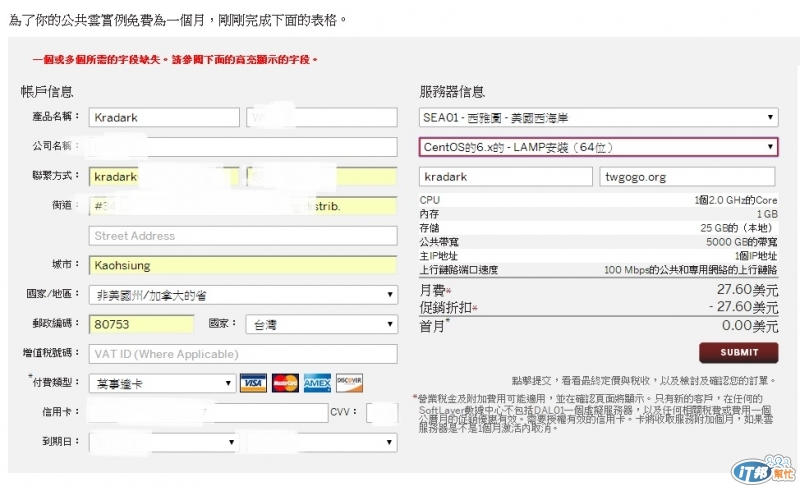Click the kradark hostname field
The image size is (800, 491).
point(506,177)
